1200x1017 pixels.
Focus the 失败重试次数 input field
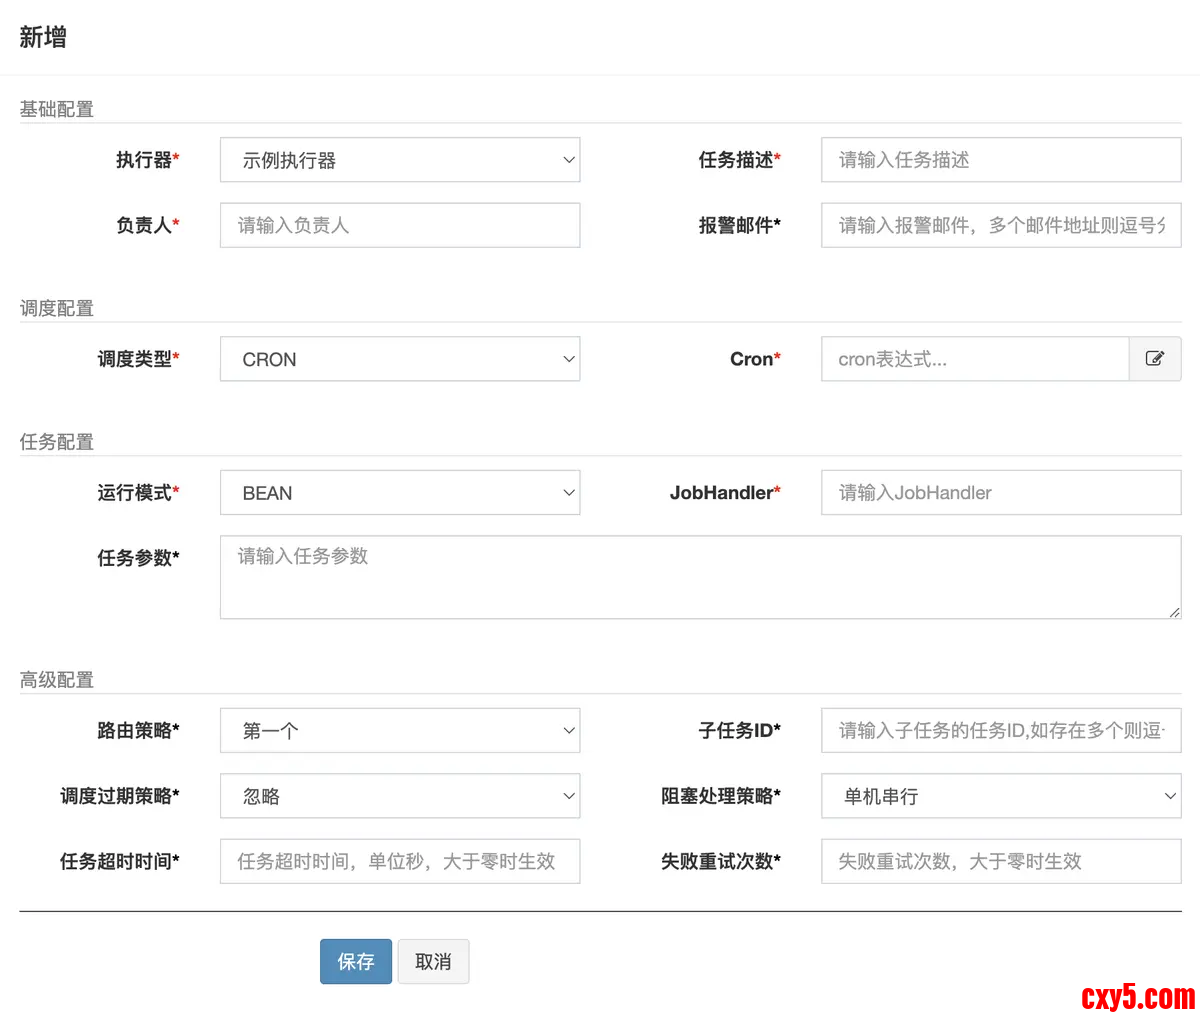[1000, 861]
